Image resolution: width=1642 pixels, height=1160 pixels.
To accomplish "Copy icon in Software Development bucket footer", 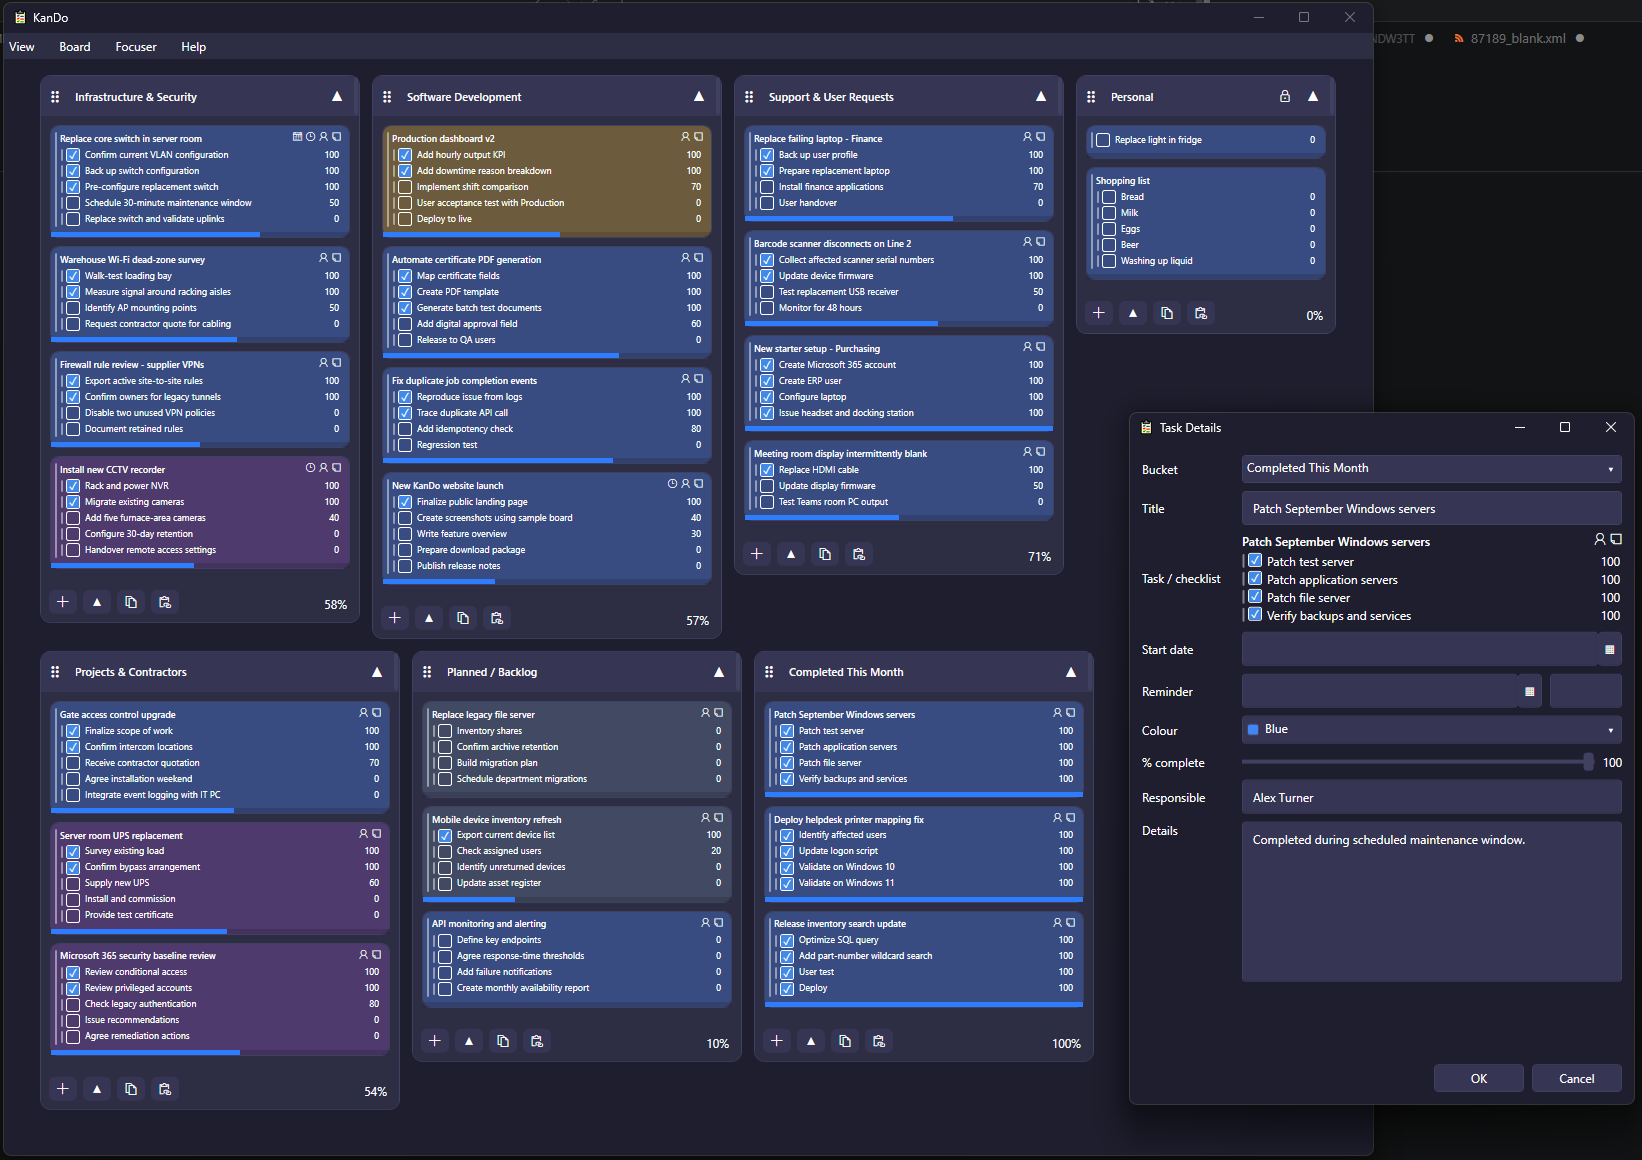I will pyautogui.click(x=463, y=618).
